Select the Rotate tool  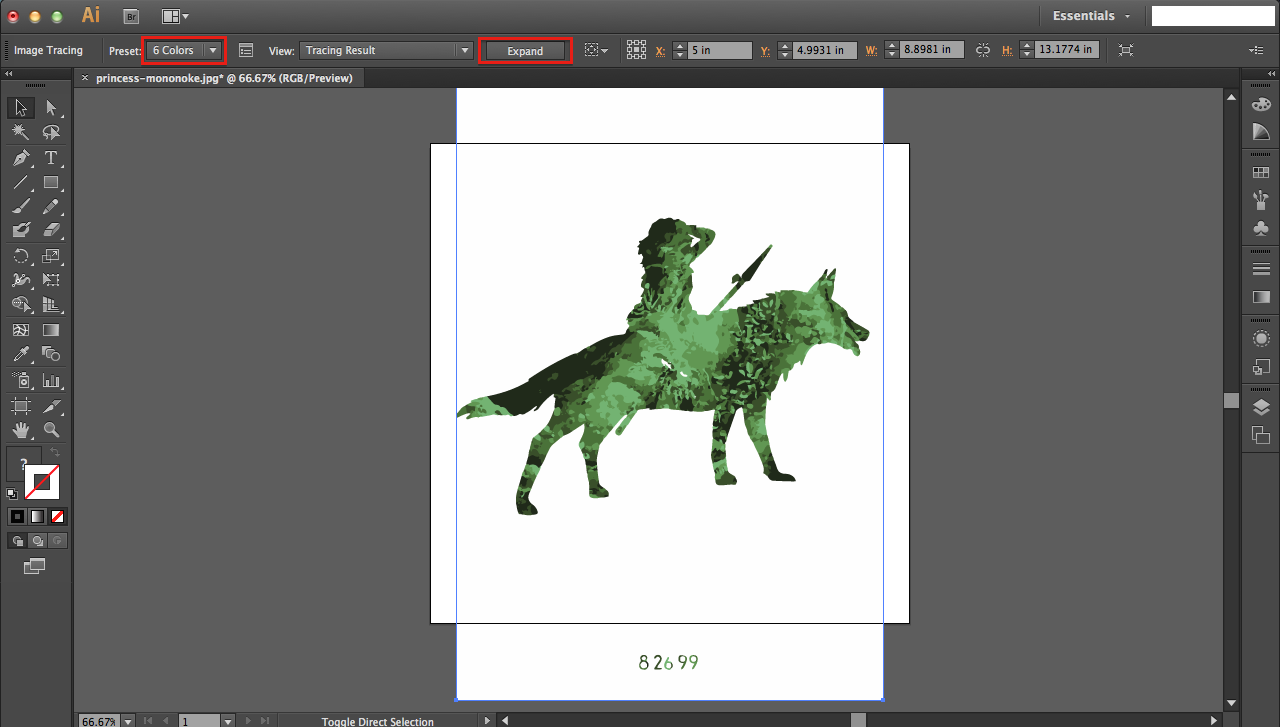(x=21, y=256)
